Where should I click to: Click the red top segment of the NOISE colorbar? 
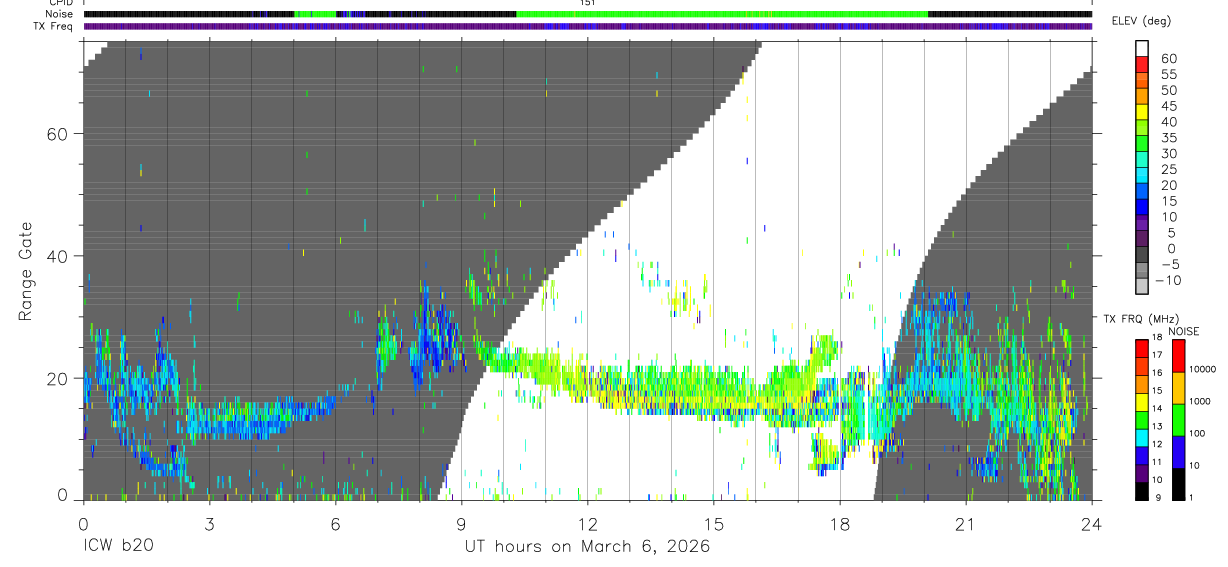point(1179,356)
